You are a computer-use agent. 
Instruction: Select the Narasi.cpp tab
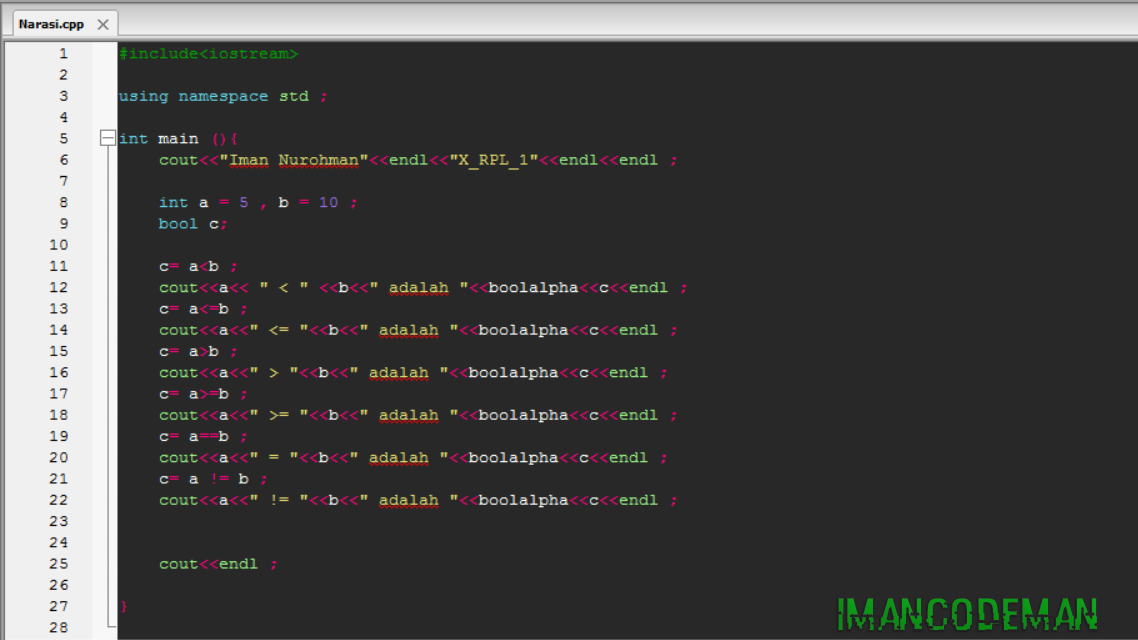pos(50,22)
